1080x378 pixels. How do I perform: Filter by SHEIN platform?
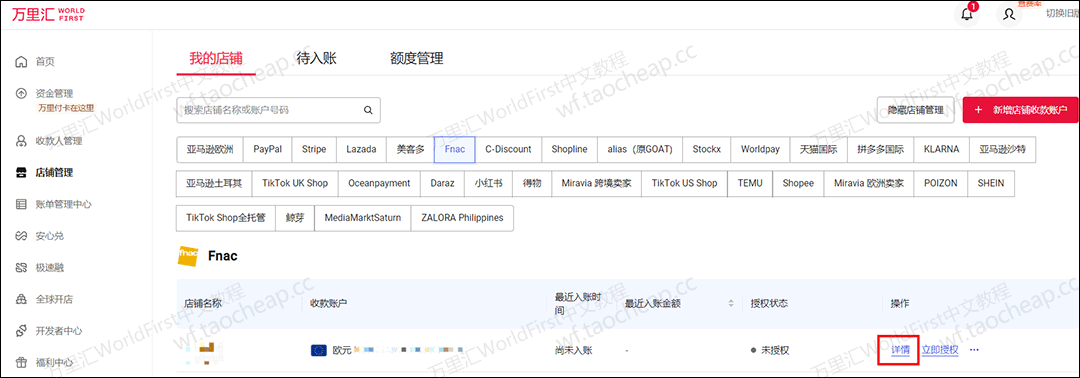[990, 183]
